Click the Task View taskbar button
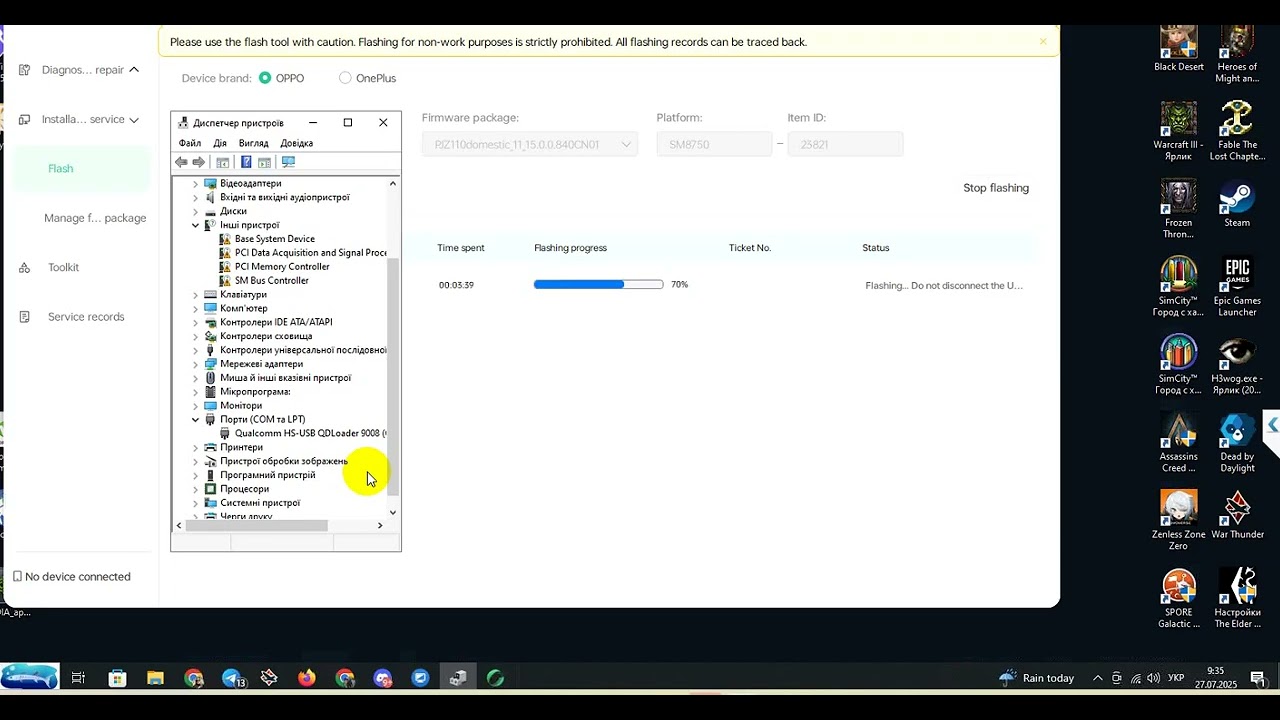 tap(78, 678)
